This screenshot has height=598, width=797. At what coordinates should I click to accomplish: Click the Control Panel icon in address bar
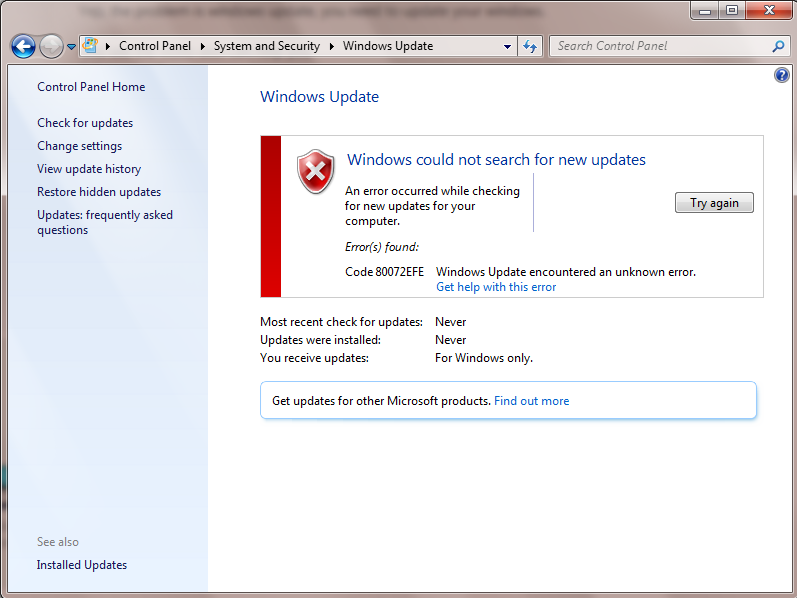(x=90, y=46)
